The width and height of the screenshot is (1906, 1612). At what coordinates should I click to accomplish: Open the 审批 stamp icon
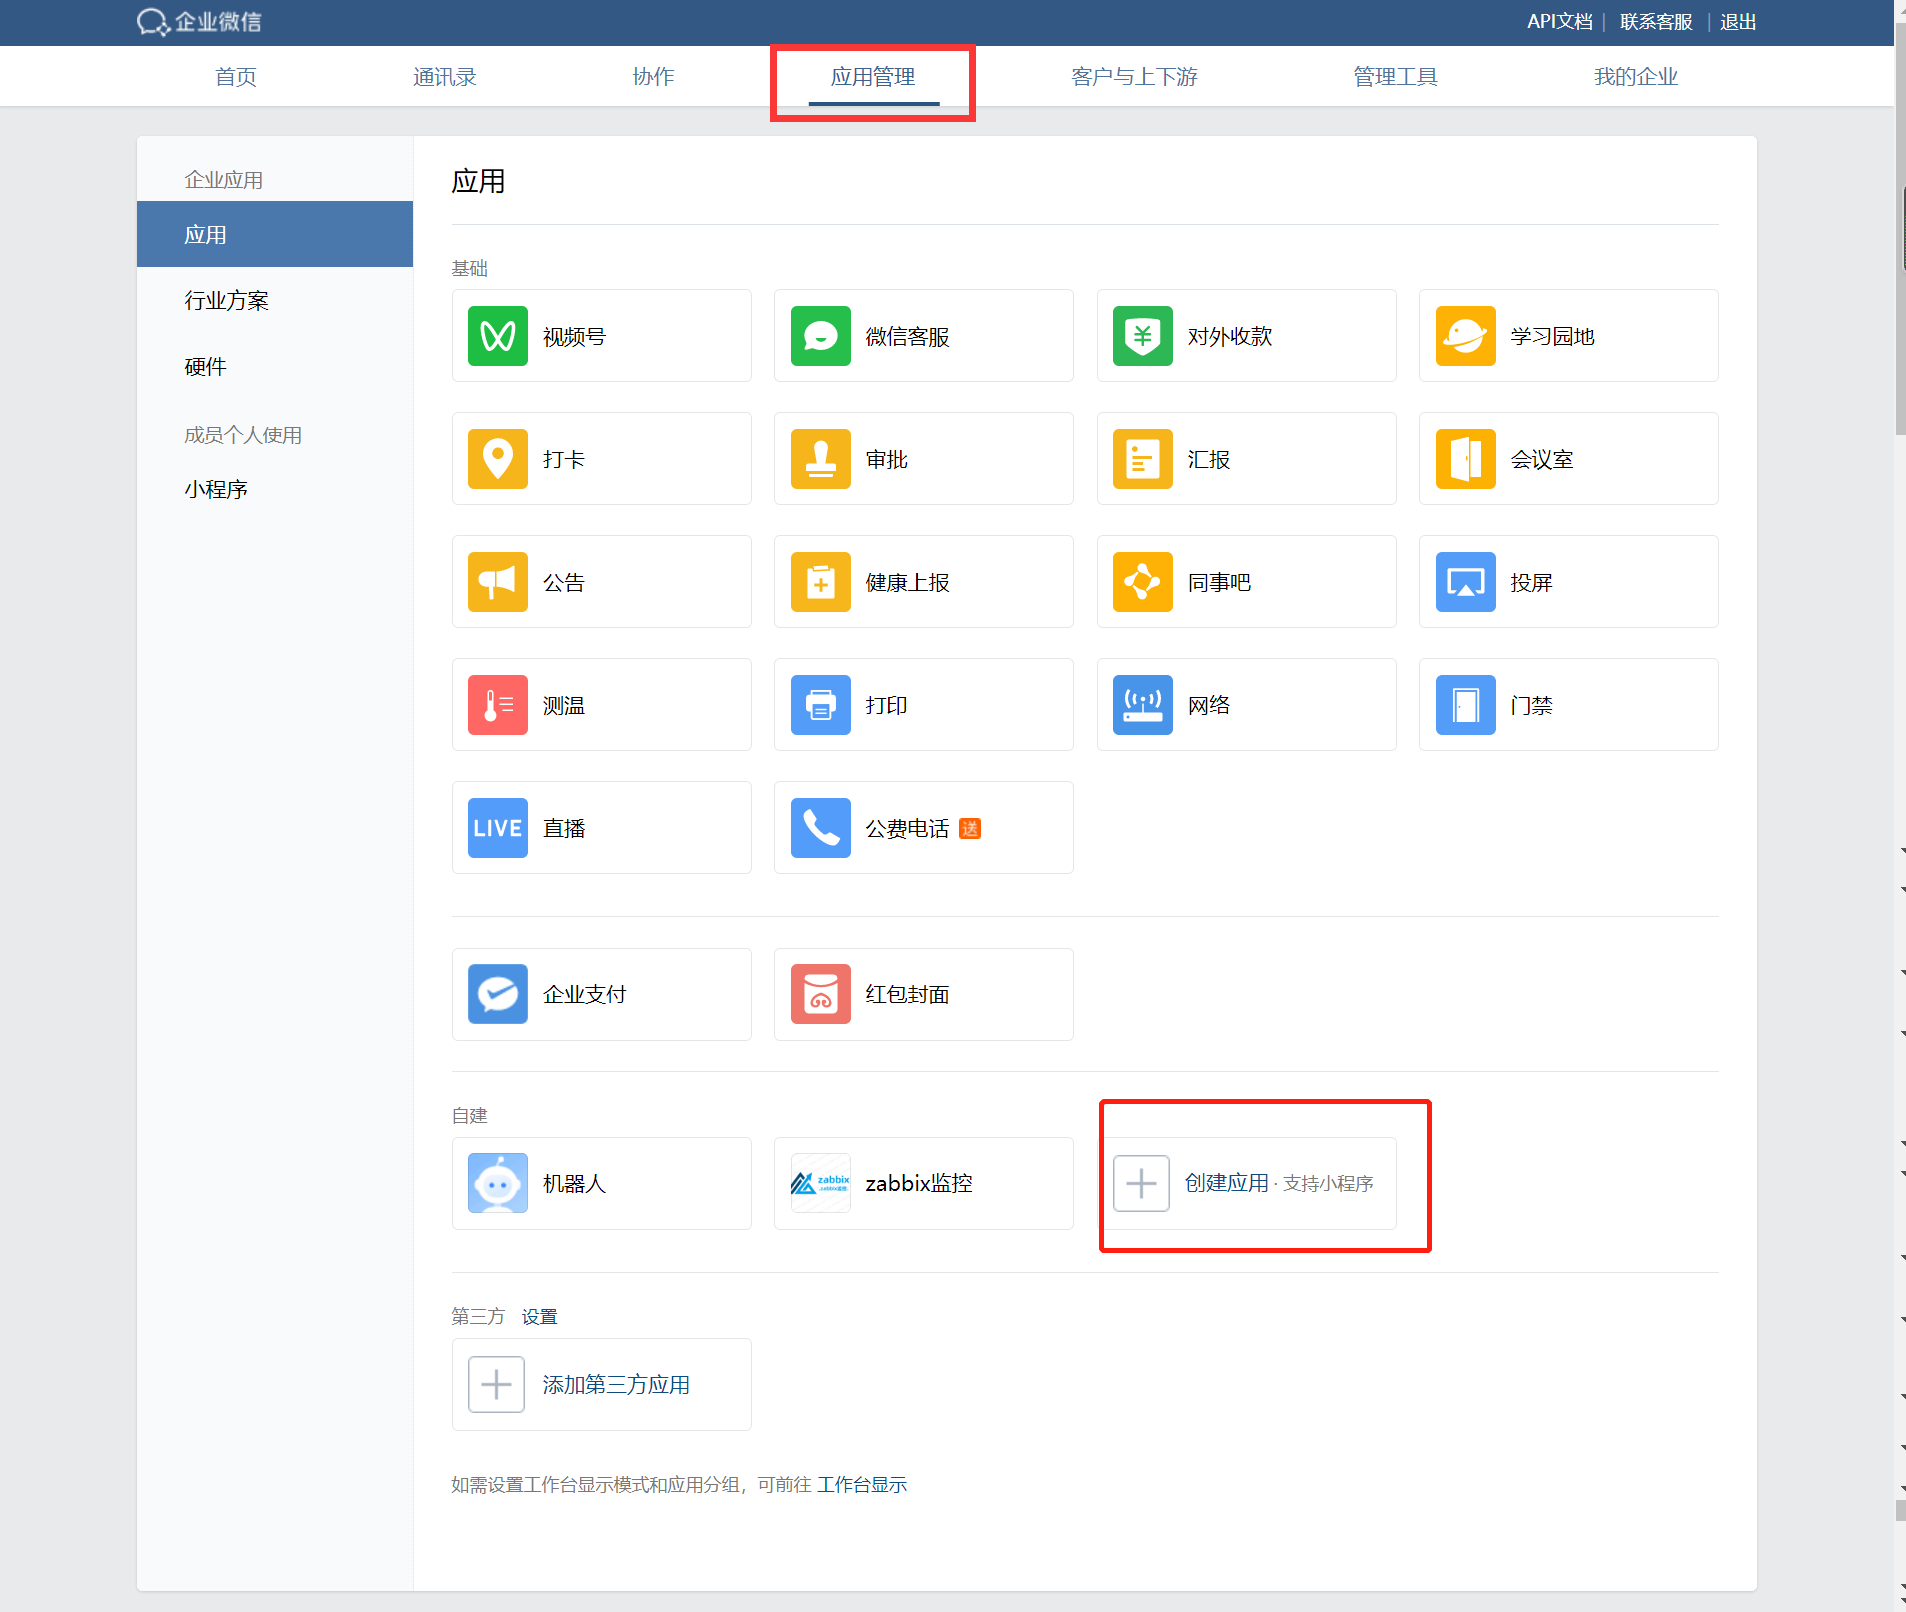[820, 459]
